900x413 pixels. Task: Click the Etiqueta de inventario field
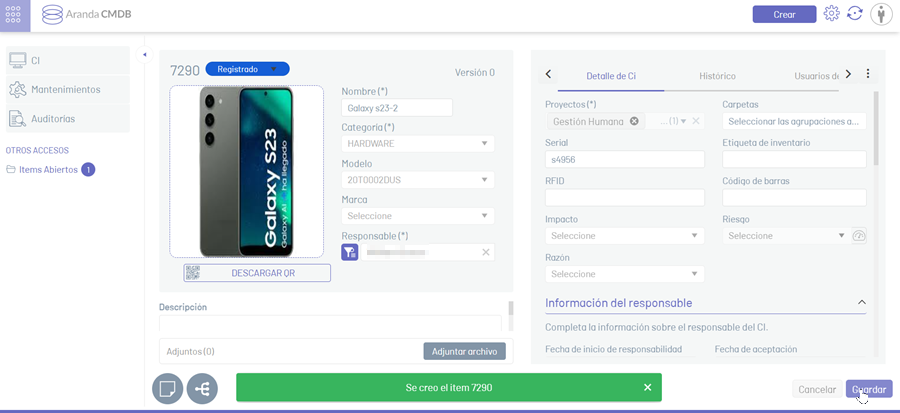(794, 159)
